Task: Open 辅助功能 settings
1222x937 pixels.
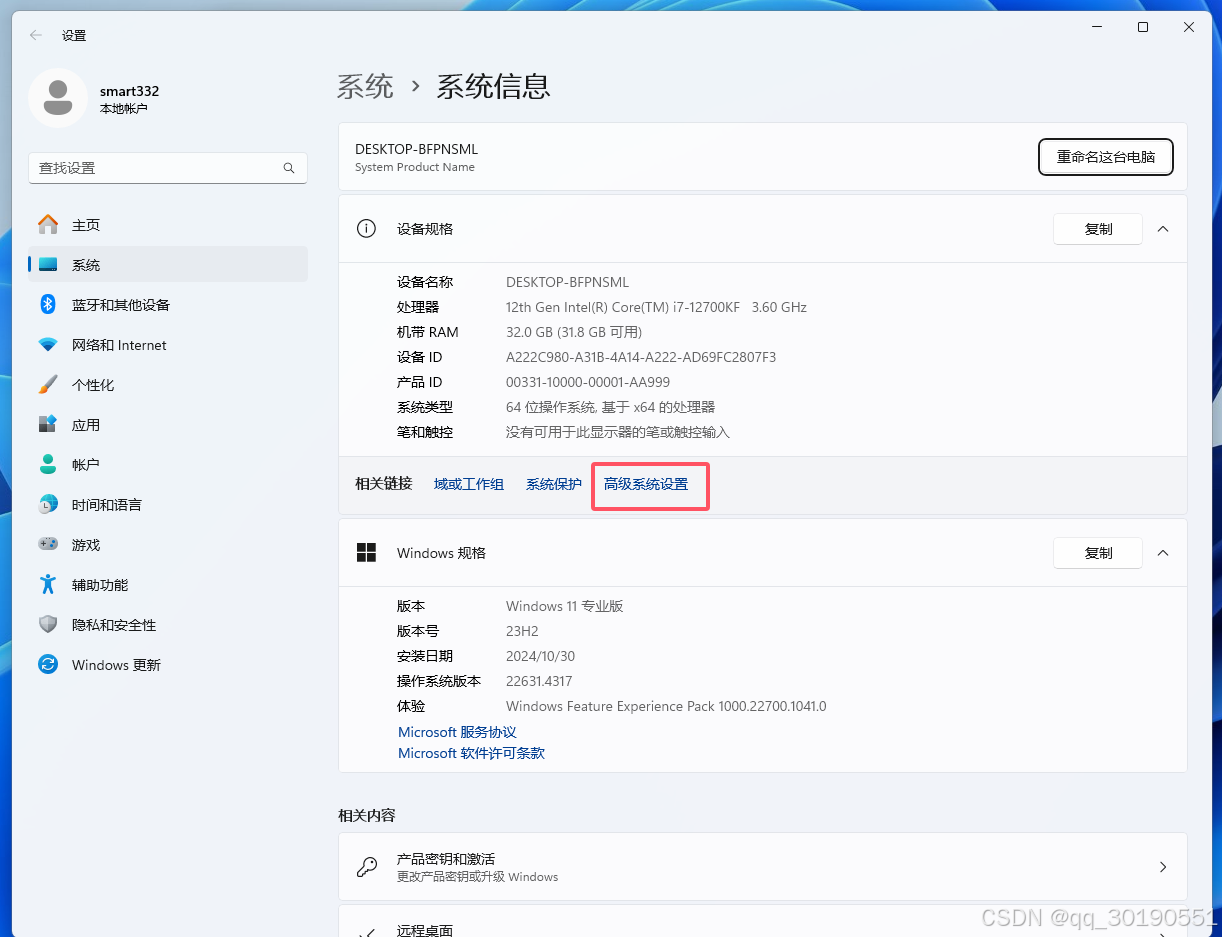Action: [x=168, y=585]
